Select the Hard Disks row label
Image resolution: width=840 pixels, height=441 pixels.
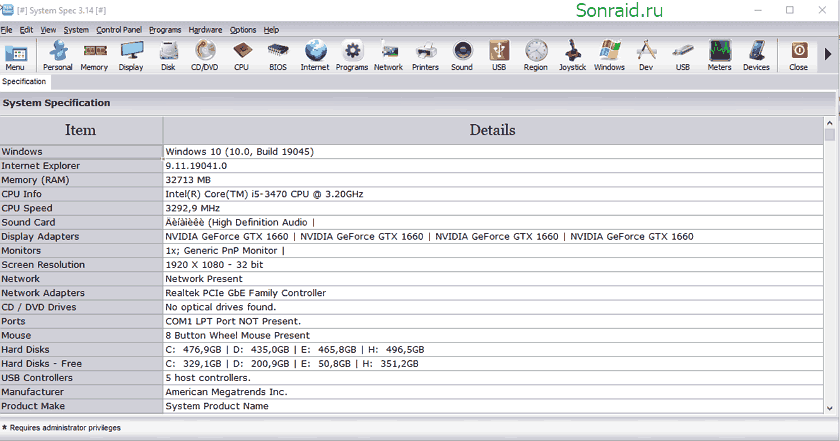point(25,349)
